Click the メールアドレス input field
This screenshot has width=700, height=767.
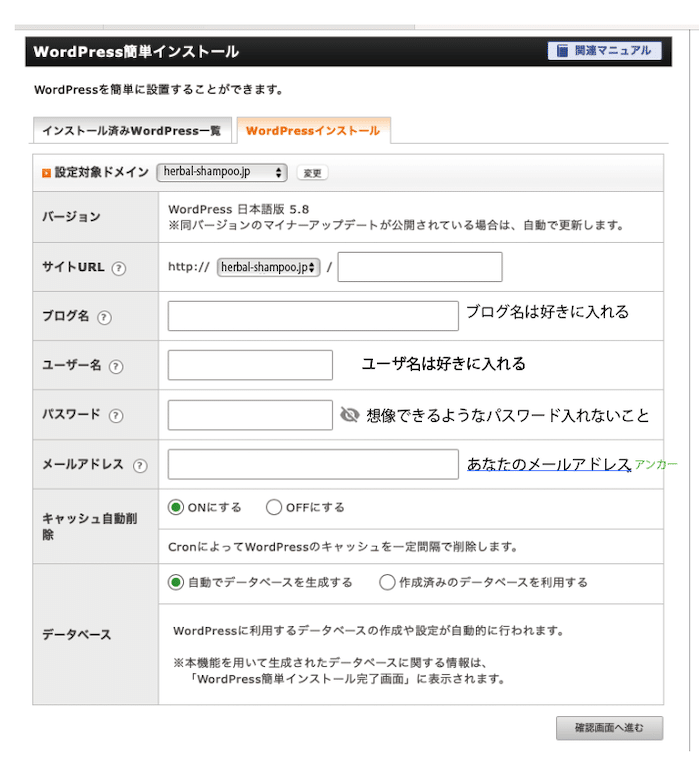pos(313,464)
